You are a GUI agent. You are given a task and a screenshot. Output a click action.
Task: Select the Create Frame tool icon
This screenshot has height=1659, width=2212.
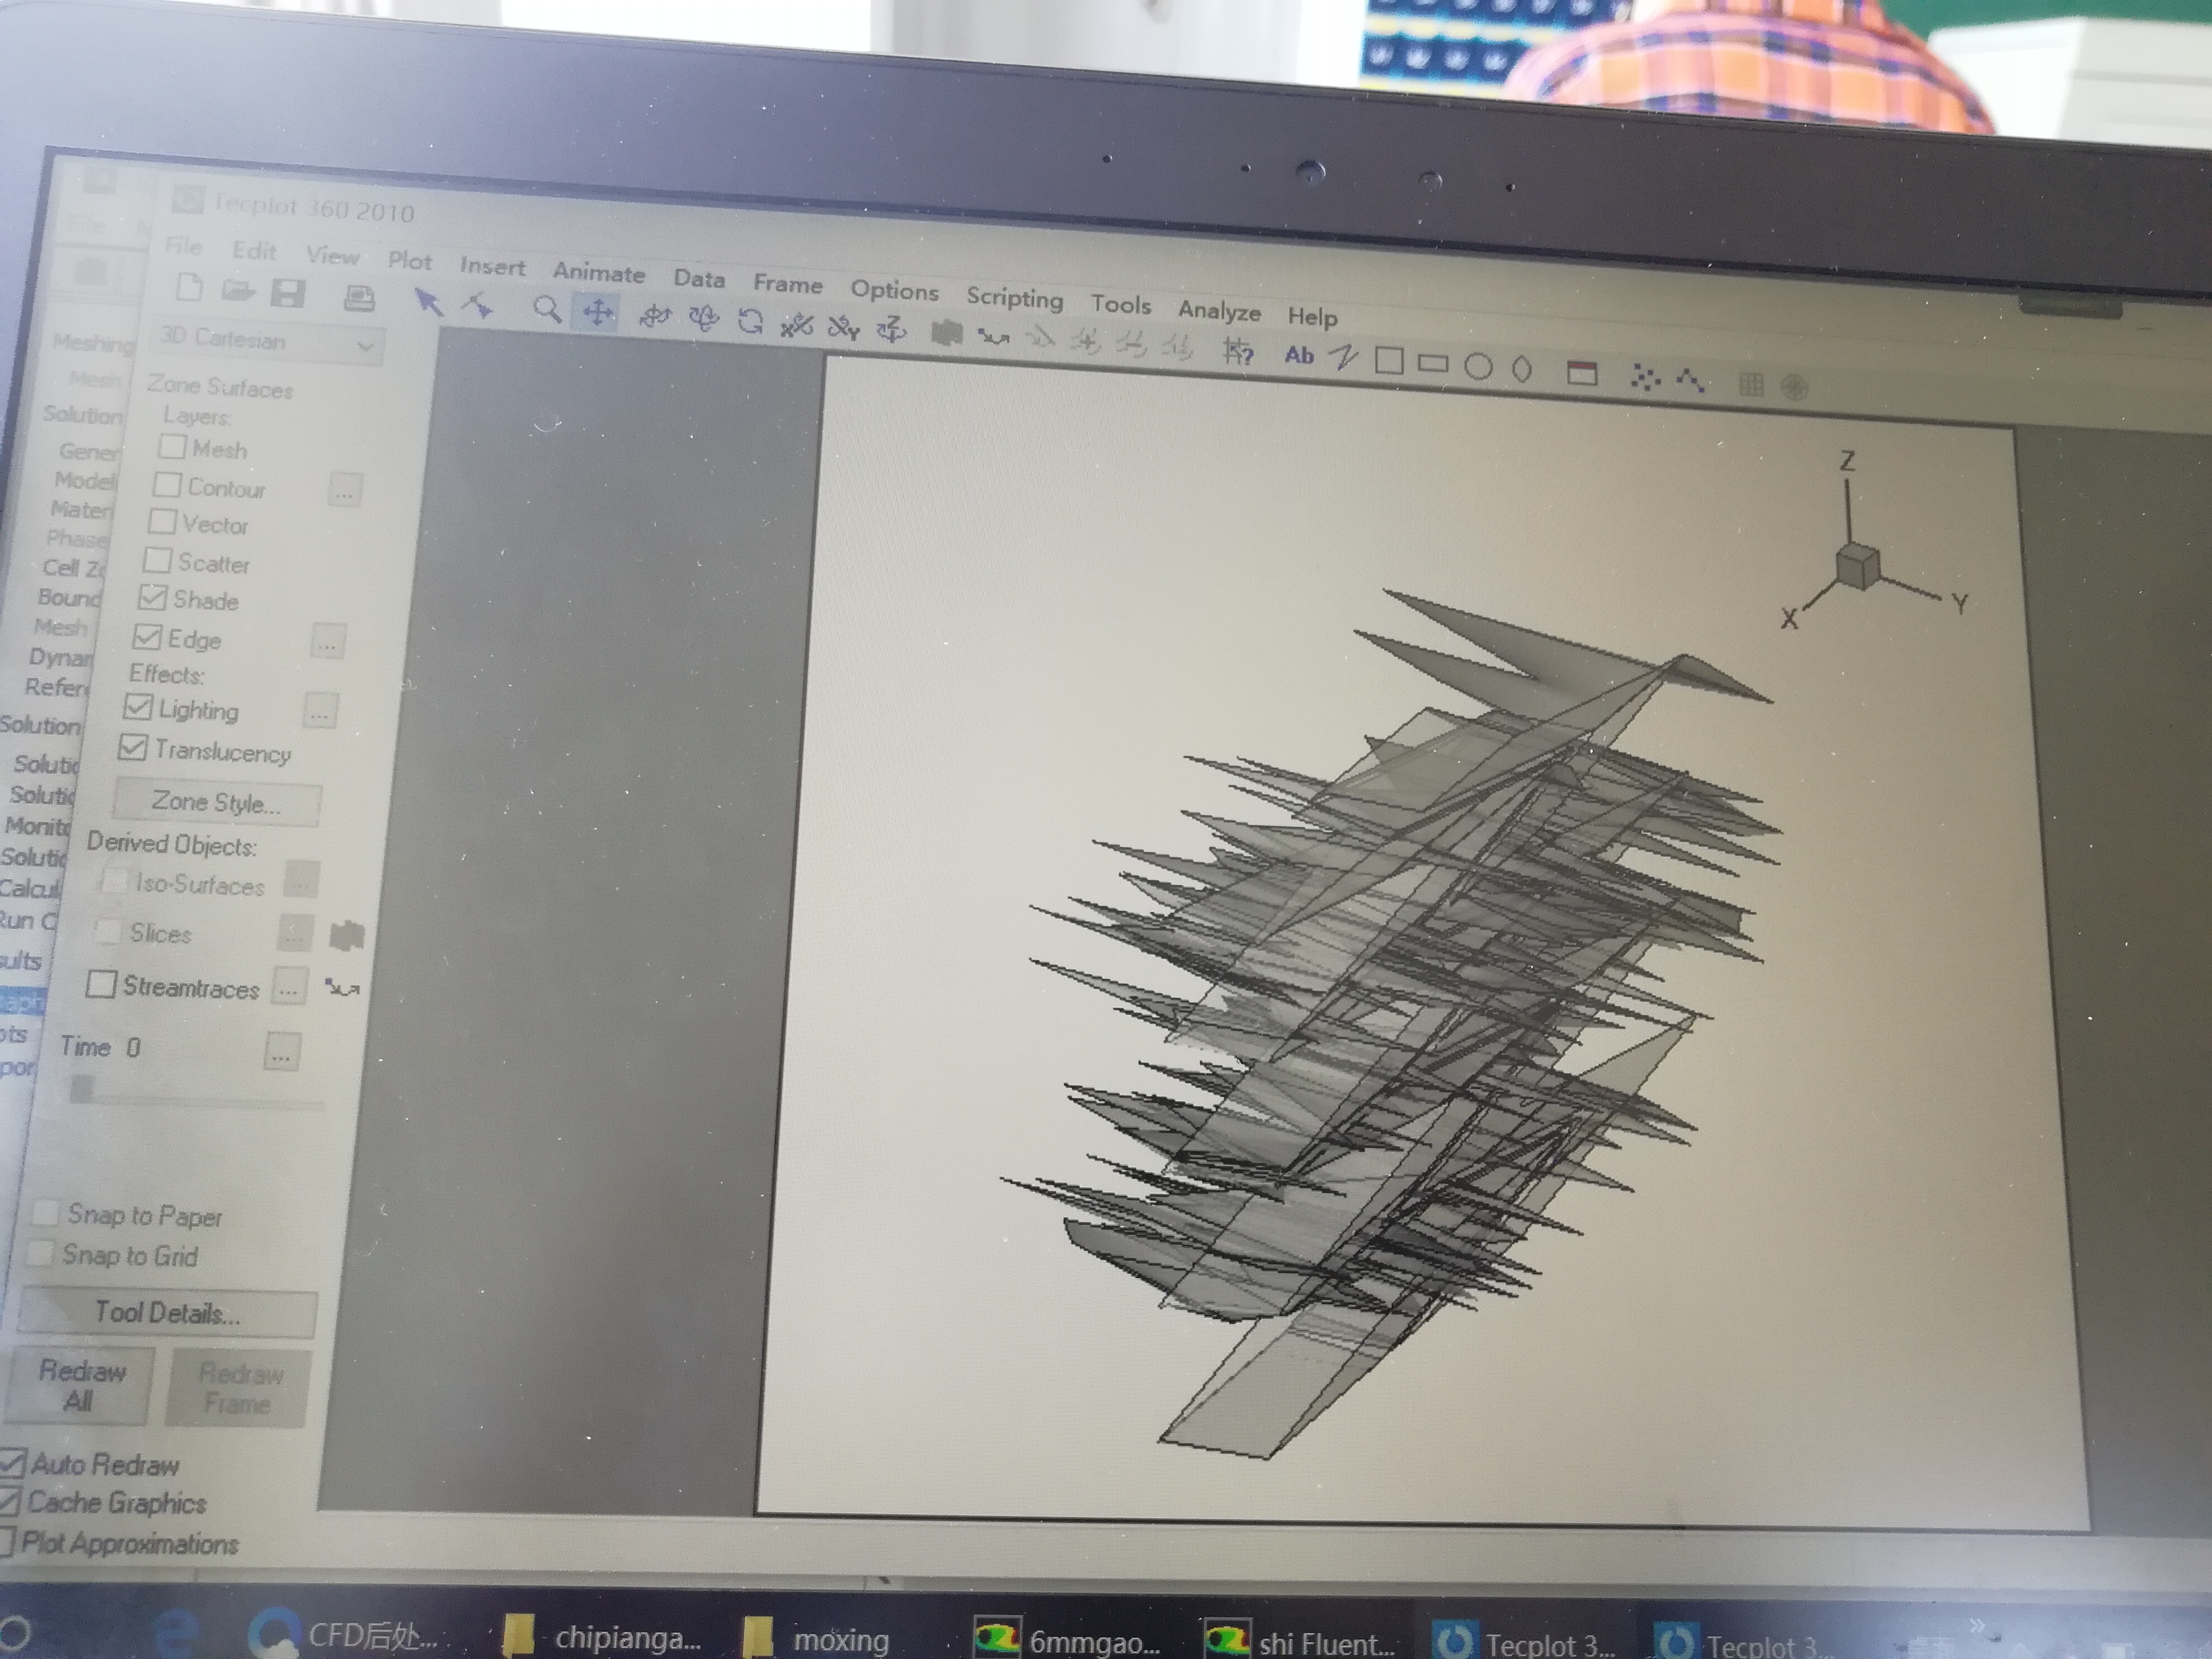[x=1581, y=373]
